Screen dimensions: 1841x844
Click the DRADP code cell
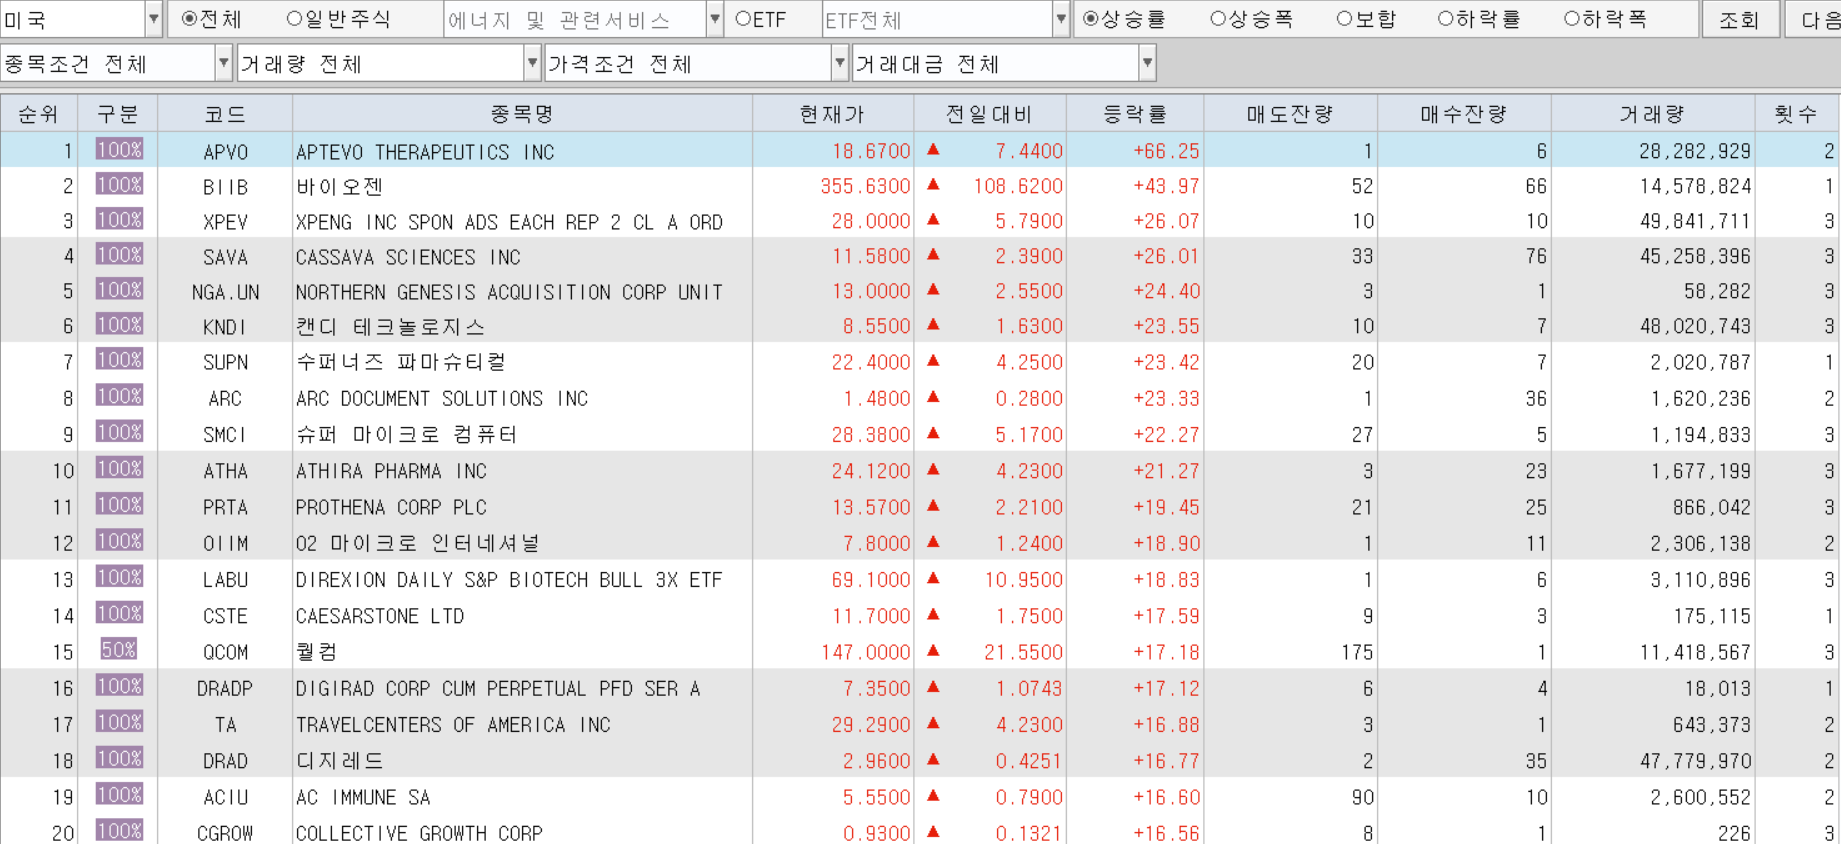tap(225, 689)
